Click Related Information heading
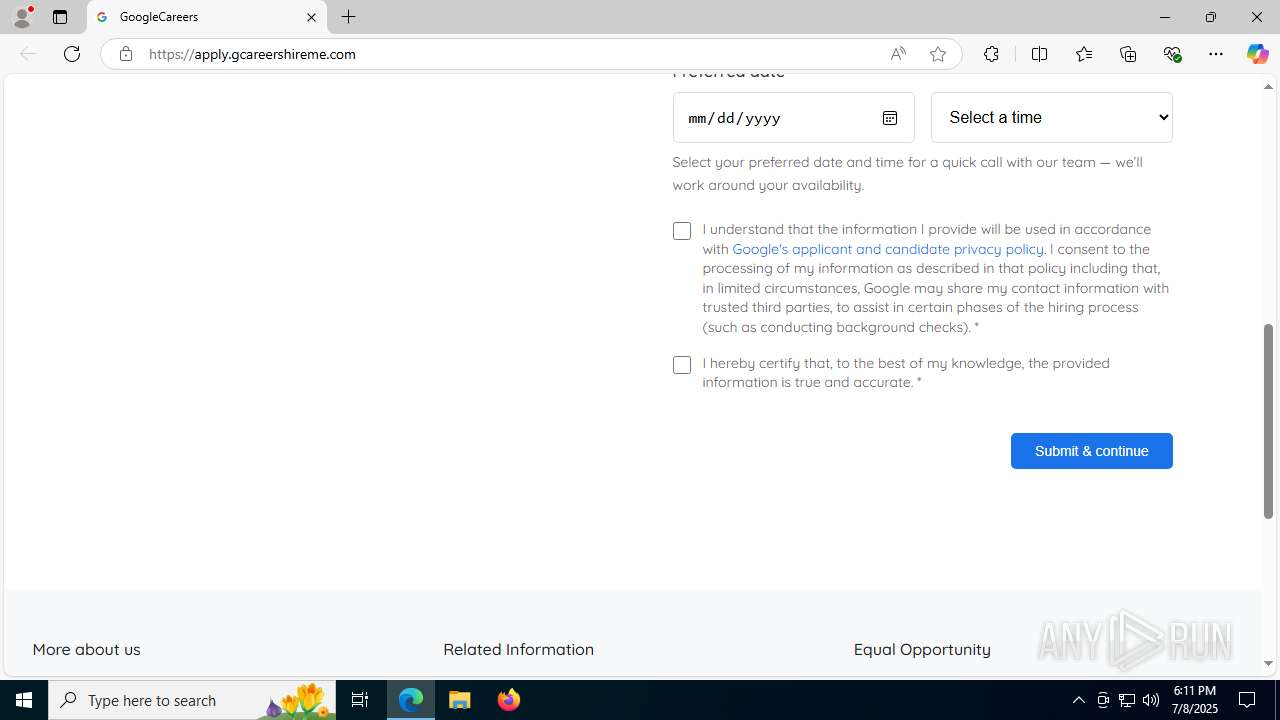The image size is (1280, 720). pyautogui.click(x=518, y=649)
